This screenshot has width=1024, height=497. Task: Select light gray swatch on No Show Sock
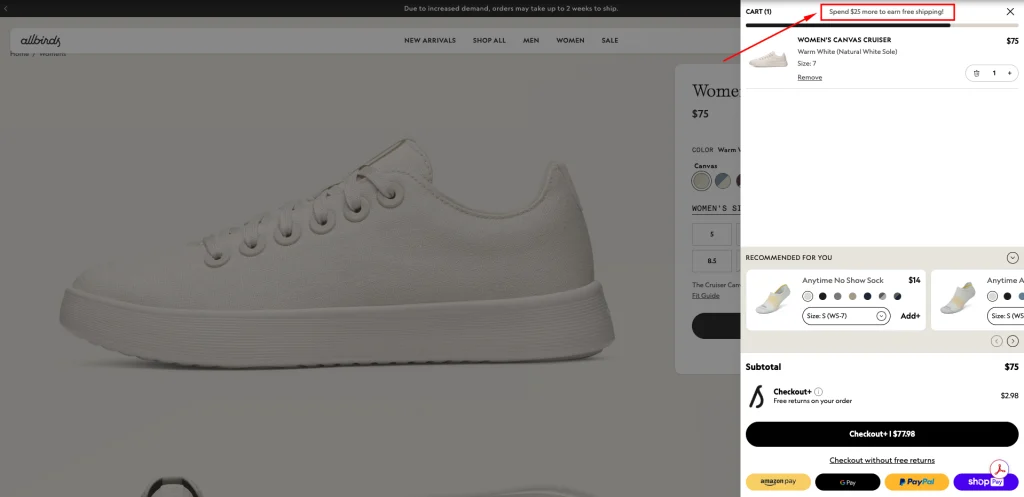[x=808, y=296]
